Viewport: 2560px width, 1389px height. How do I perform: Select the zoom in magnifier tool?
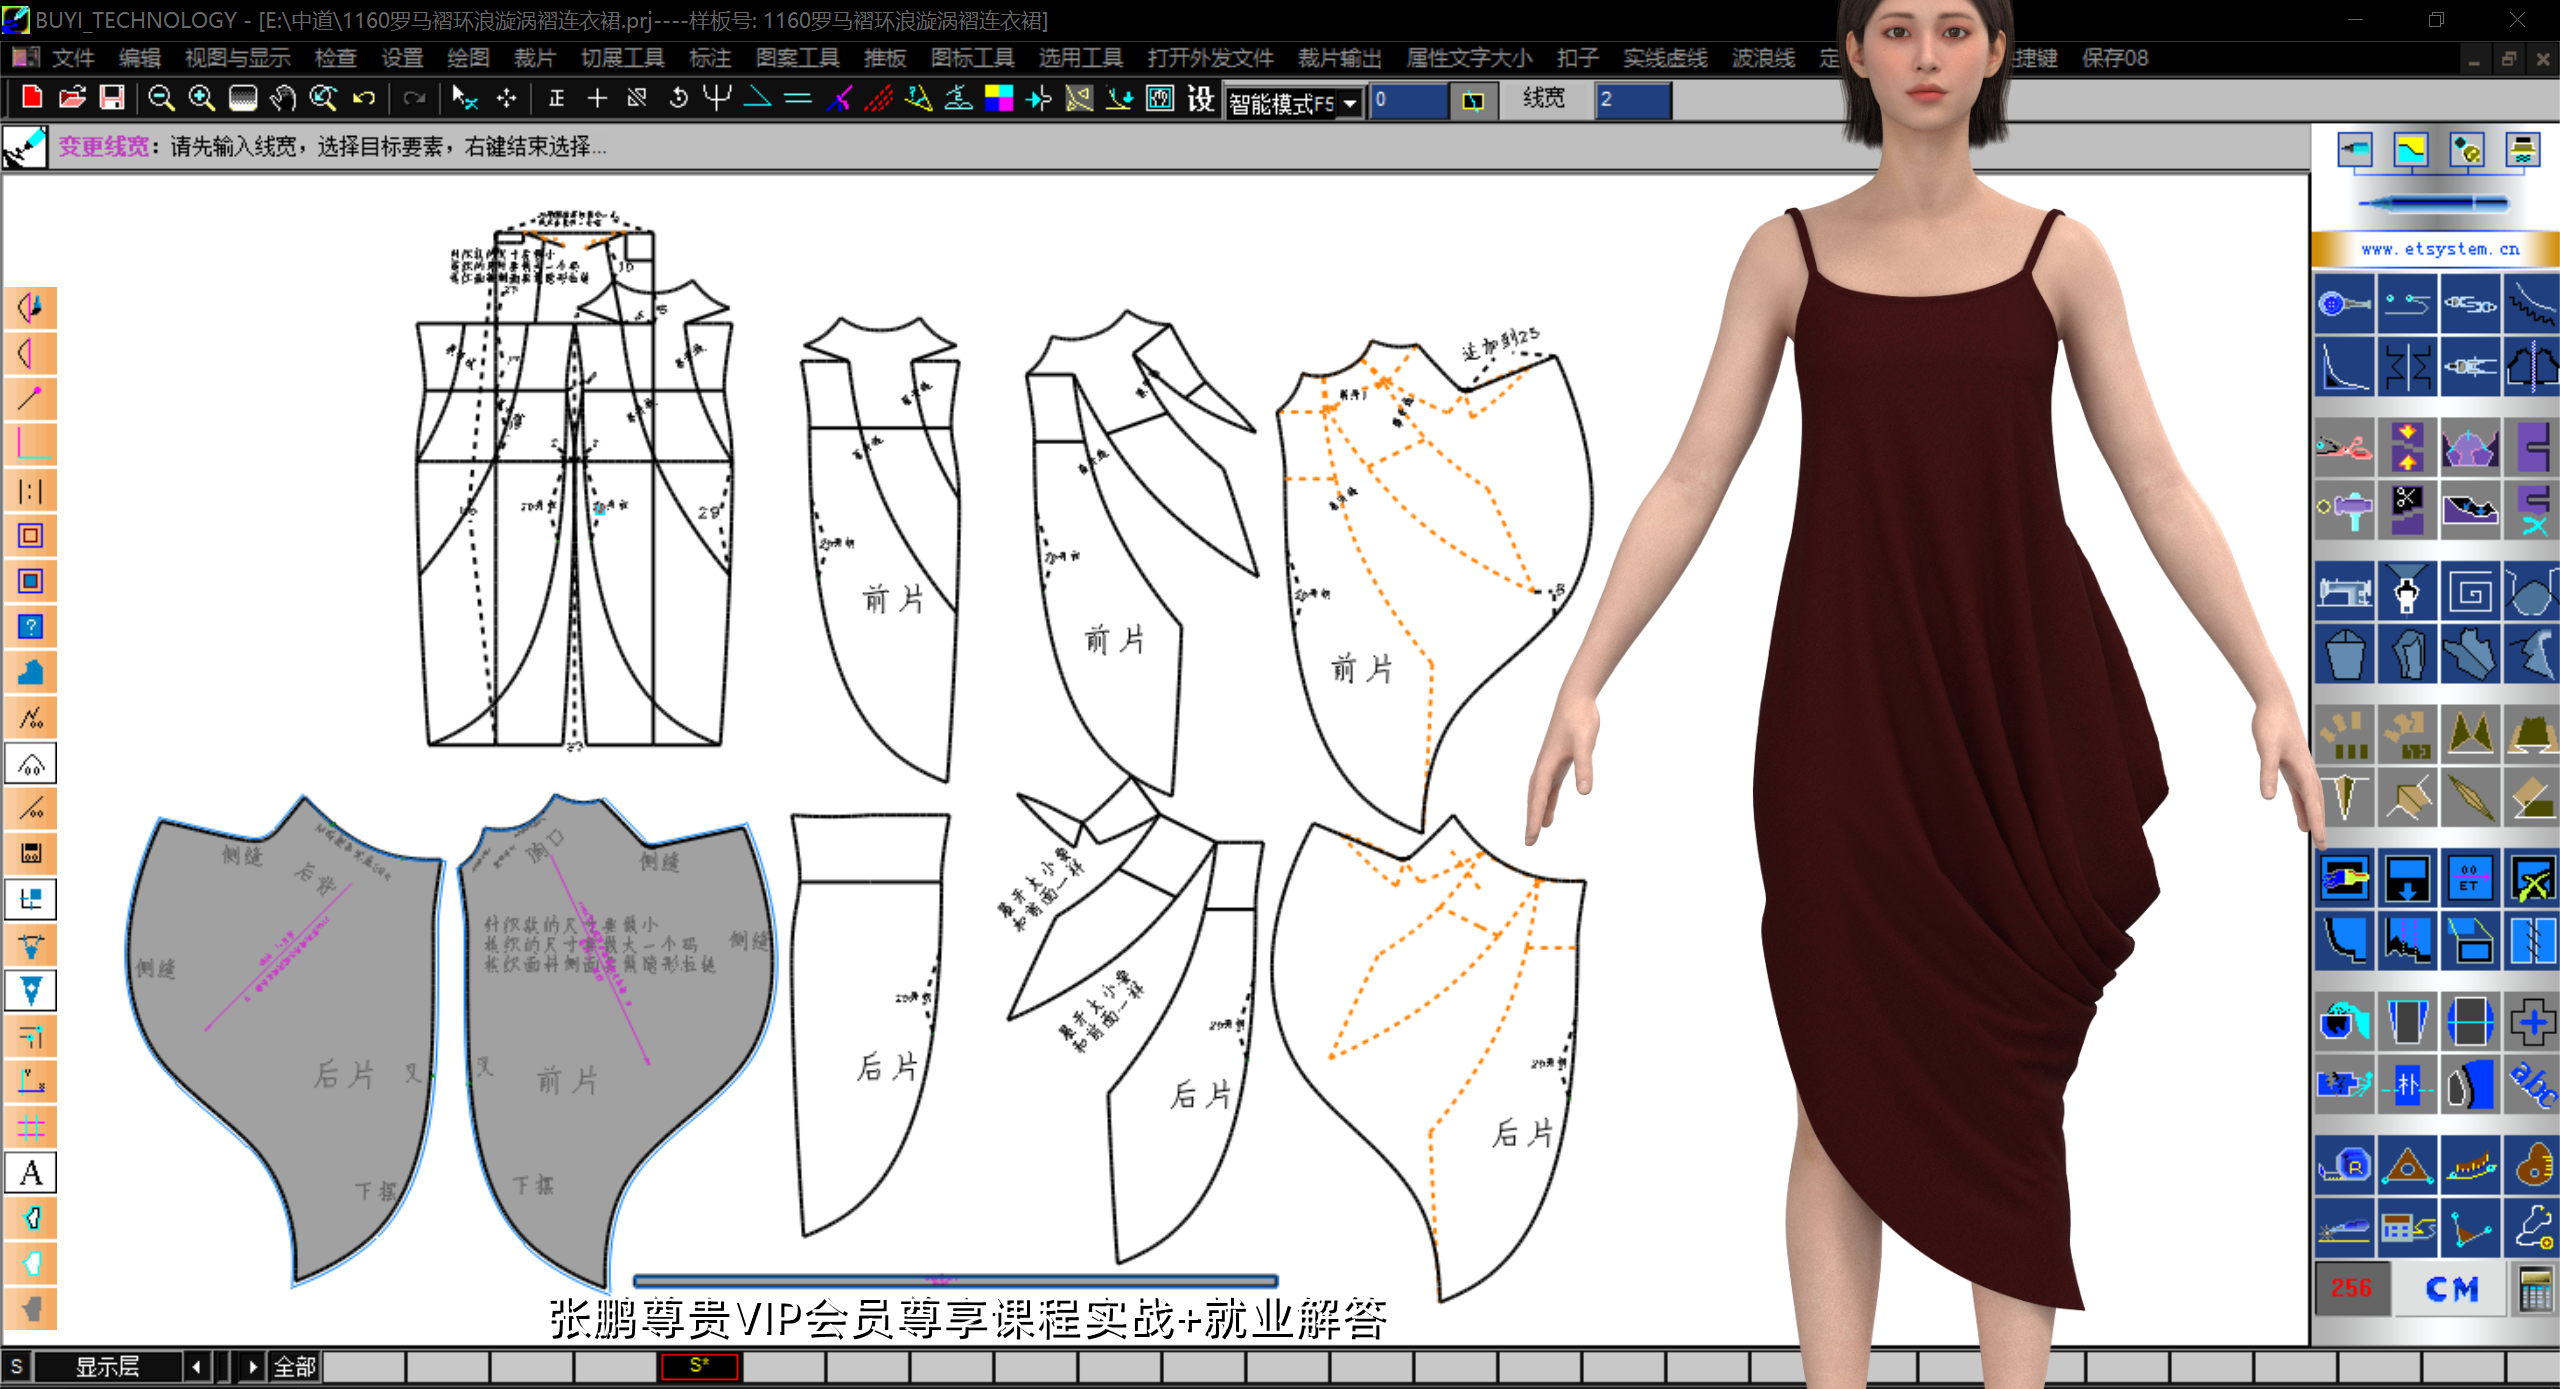tap(202, 98)
